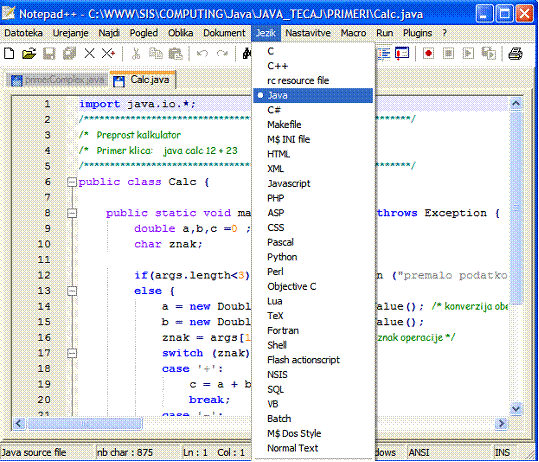Click the Playback macro icon
Viewport: 539px width, 462px height.
tap(468, 54)
